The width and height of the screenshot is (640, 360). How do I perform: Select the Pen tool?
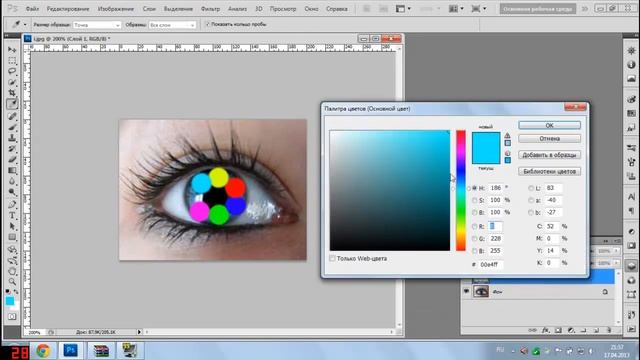pos(12,204)
